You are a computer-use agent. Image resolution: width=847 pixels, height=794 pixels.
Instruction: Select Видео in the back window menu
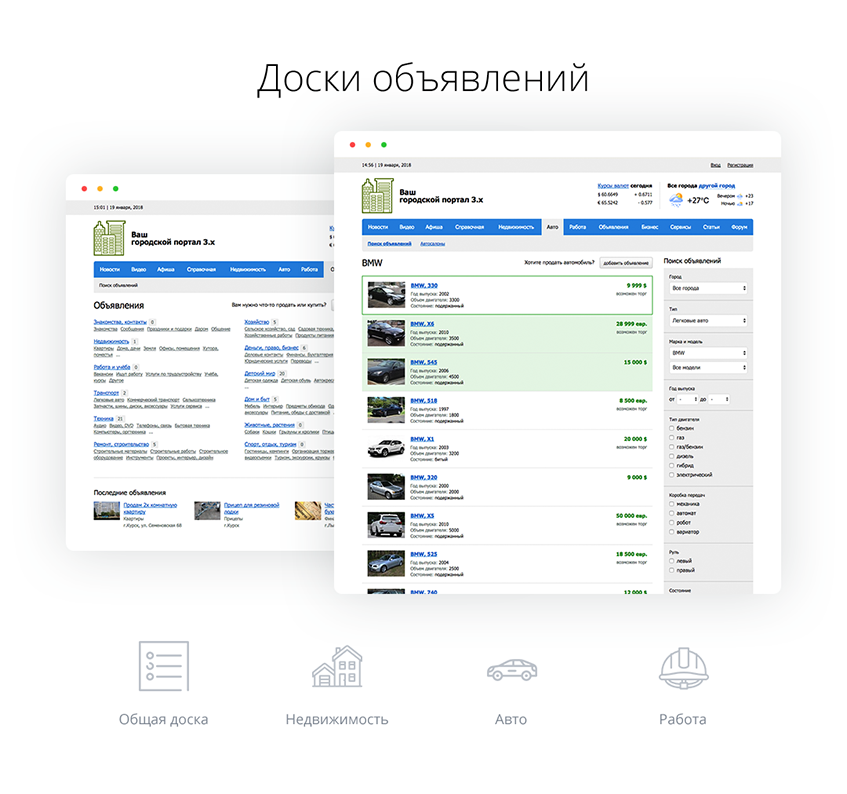click(138, 270)
